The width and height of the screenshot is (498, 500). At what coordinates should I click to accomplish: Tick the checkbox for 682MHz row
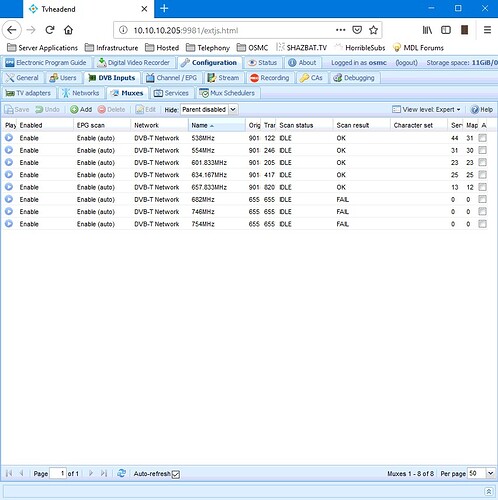pos(482,199)
